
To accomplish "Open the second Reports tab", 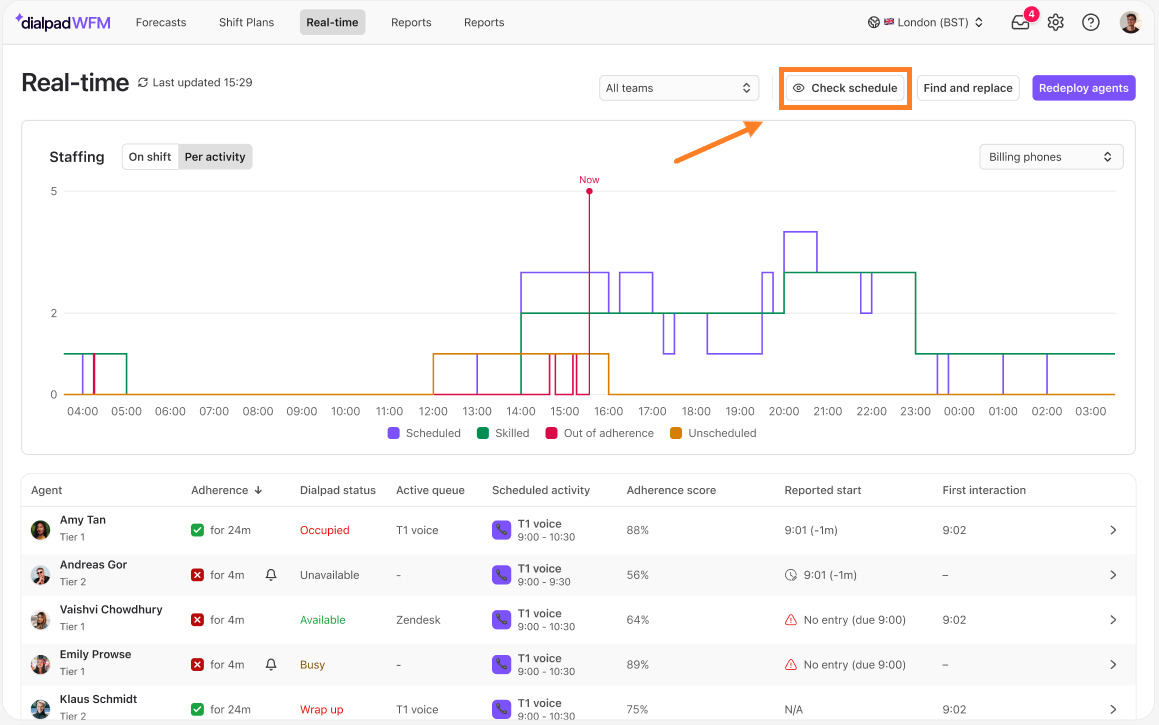I will click(484, 22).
